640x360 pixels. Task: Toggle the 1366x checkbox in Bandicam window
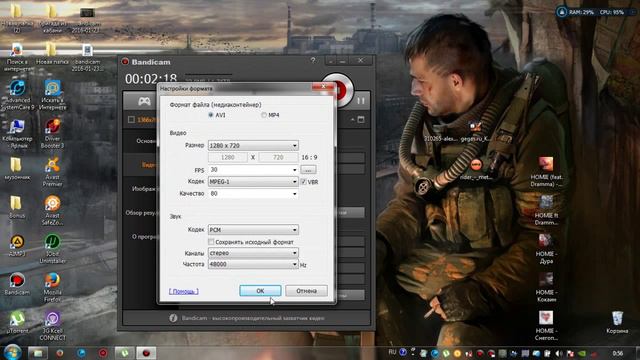point(131,120)
